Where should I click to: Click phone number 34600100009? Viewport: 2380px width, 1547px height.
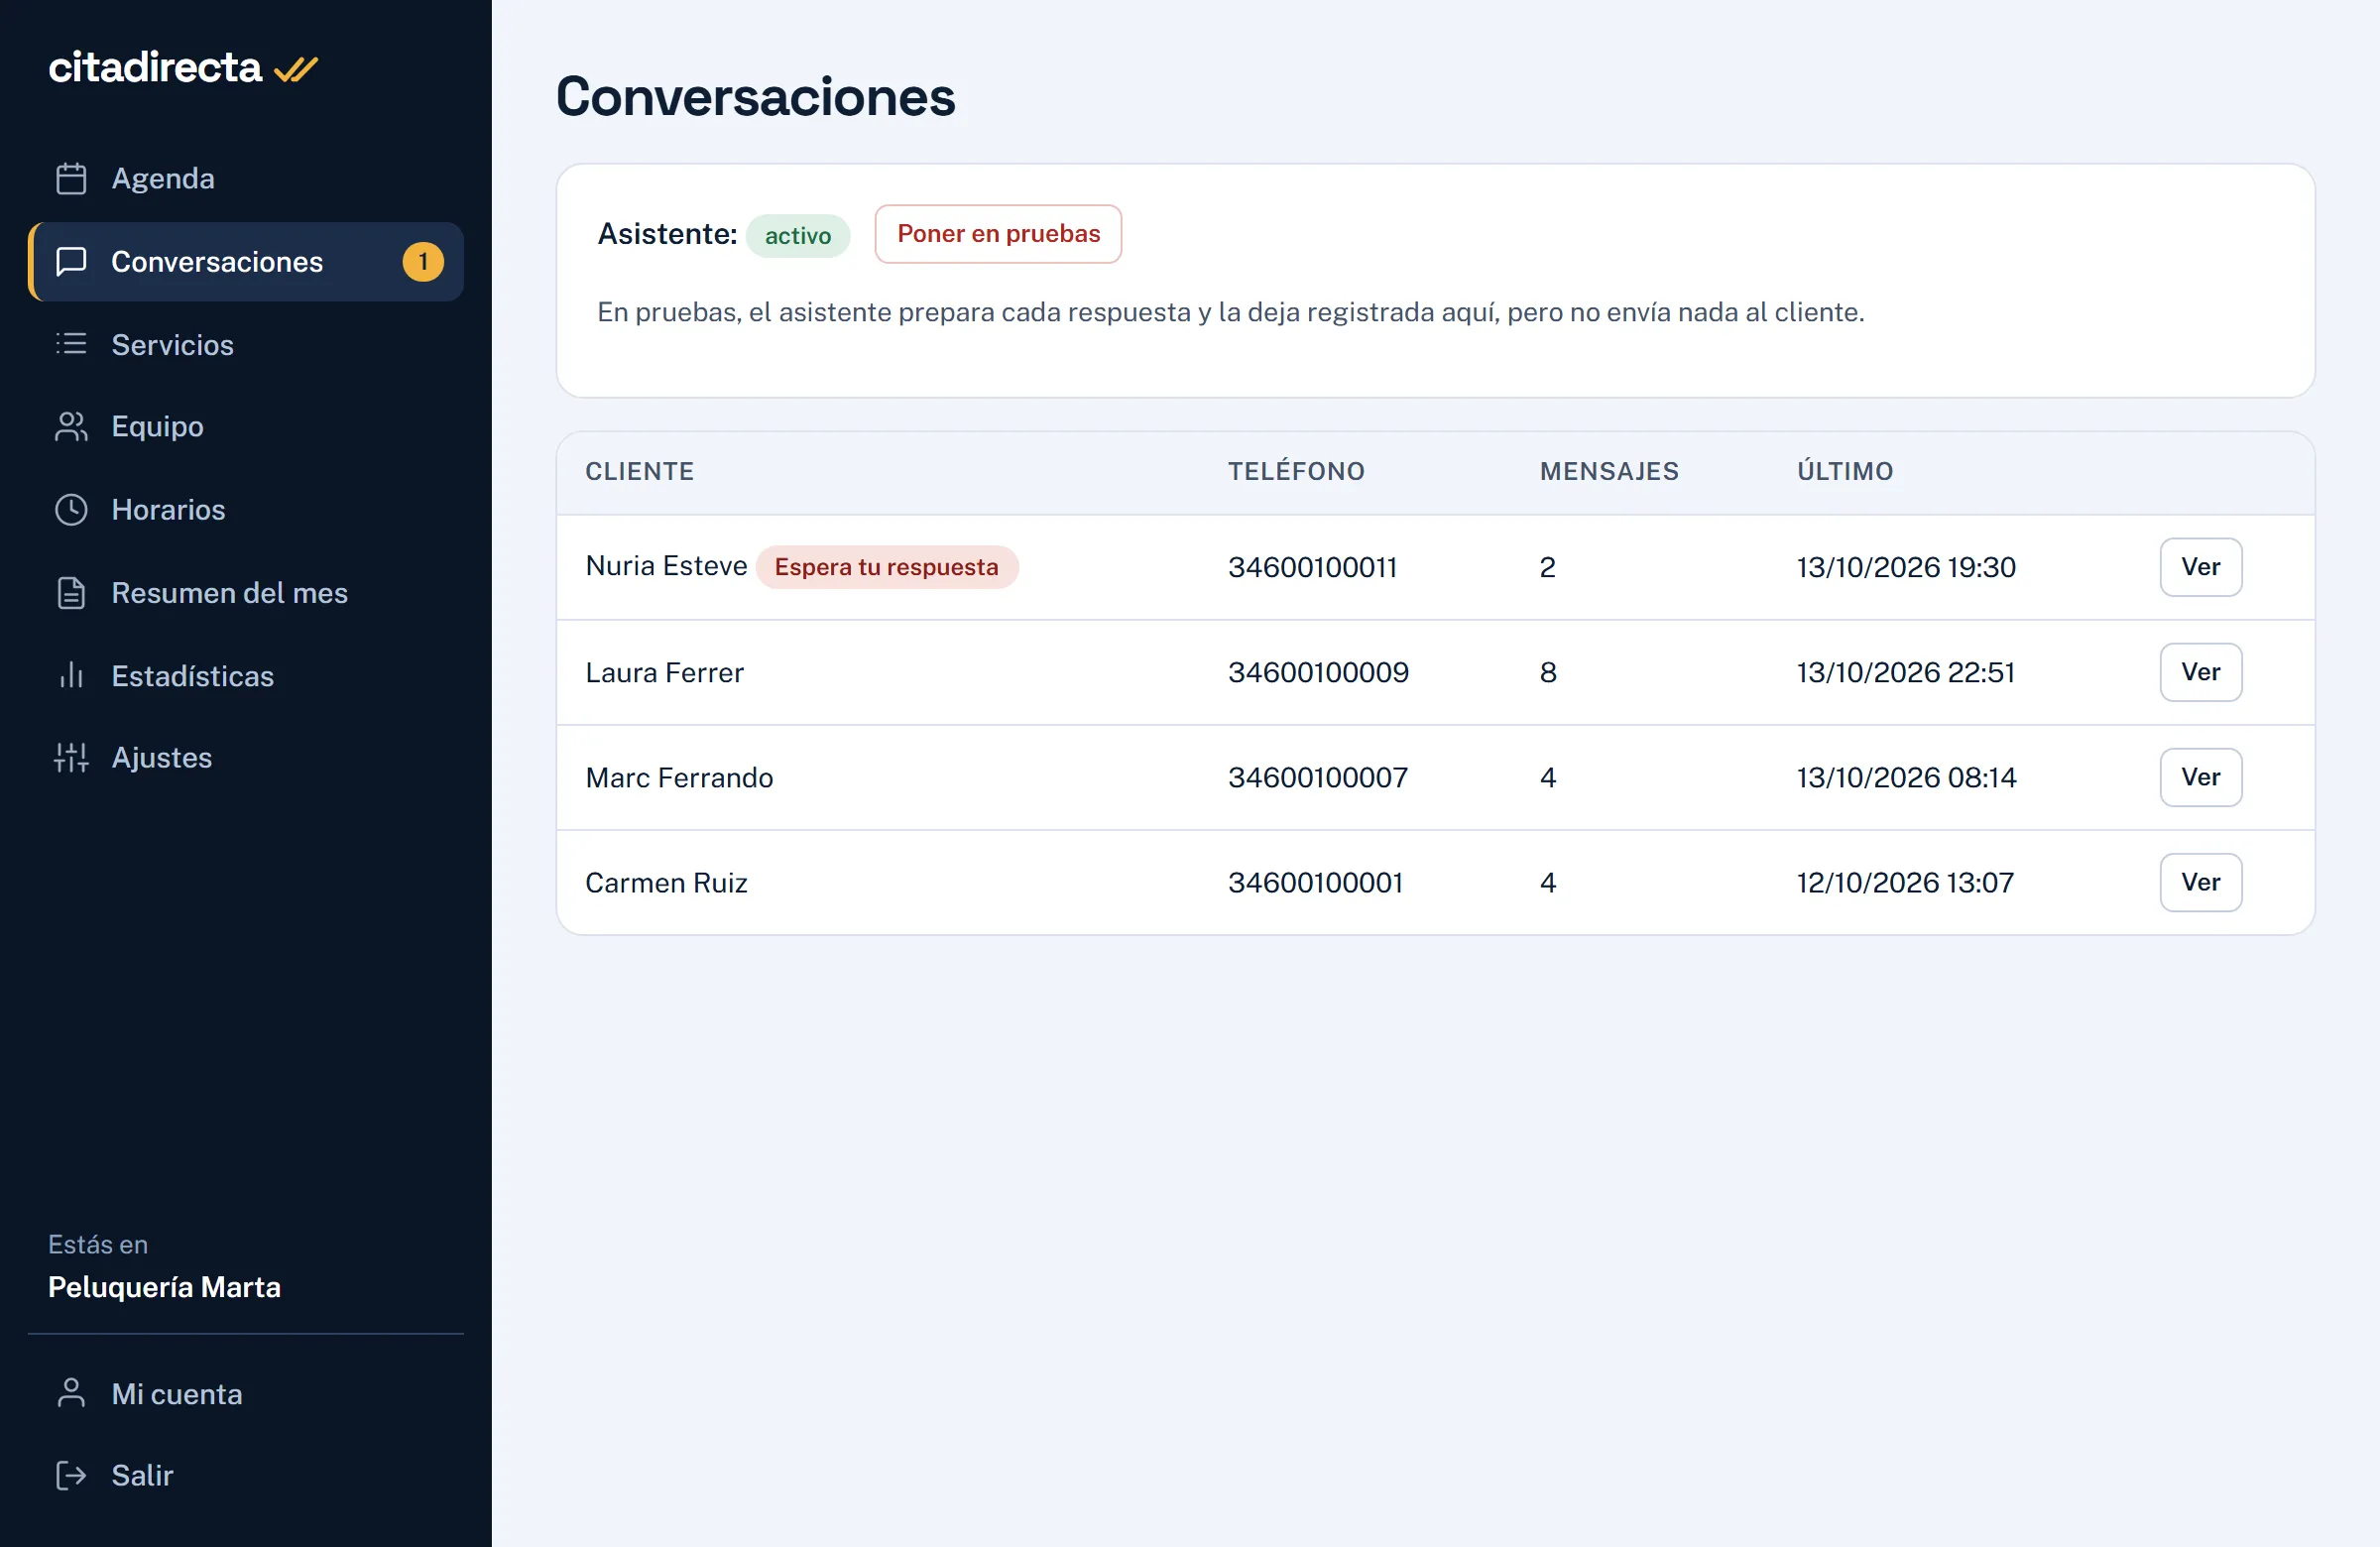[1318, 672]
